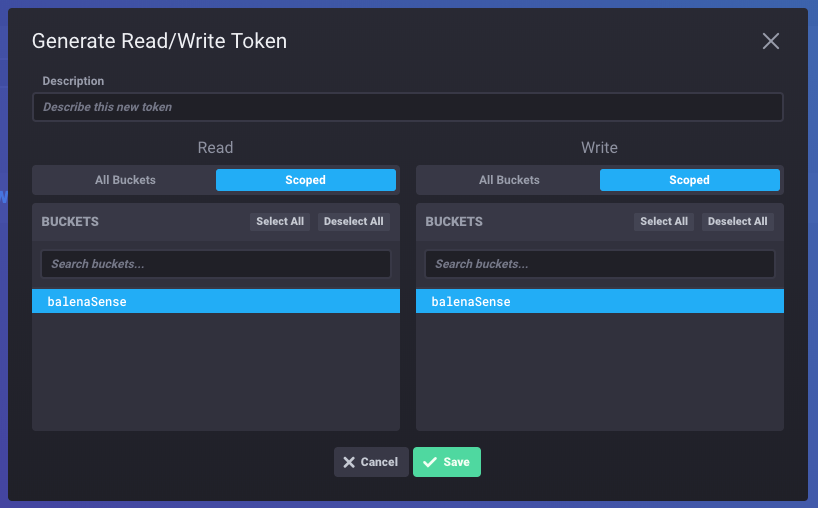Click the Generate Read/Write Token title
Image resolution: width=818 pixels, height=508 pixels.
pos(159,41)
